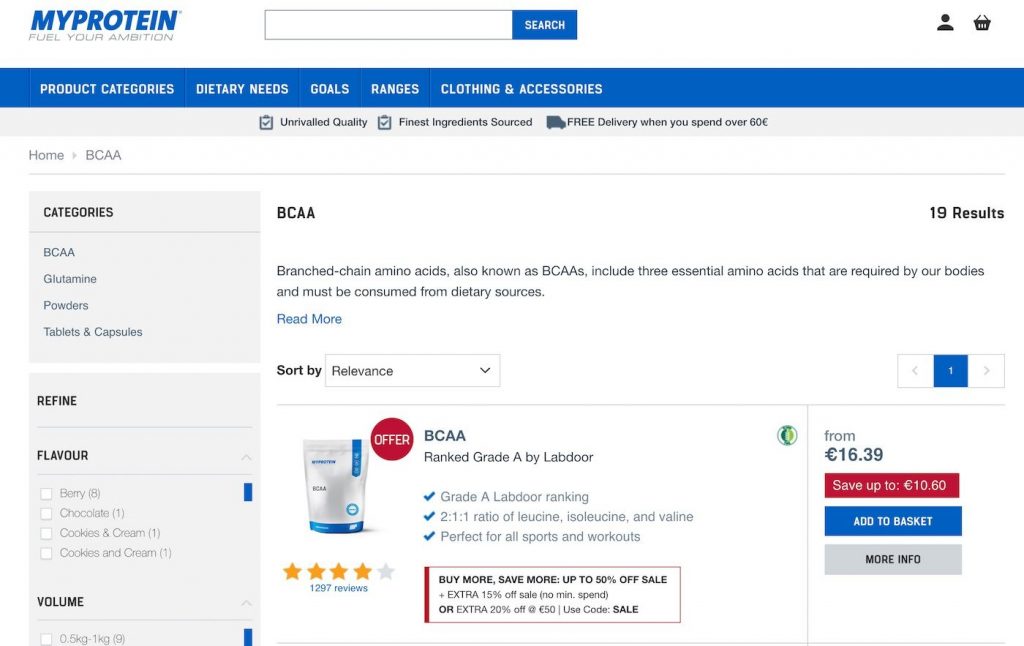Click the €16.39 price
The height and width of the screenshot is (646, 1024).
(x=854, y=455)
